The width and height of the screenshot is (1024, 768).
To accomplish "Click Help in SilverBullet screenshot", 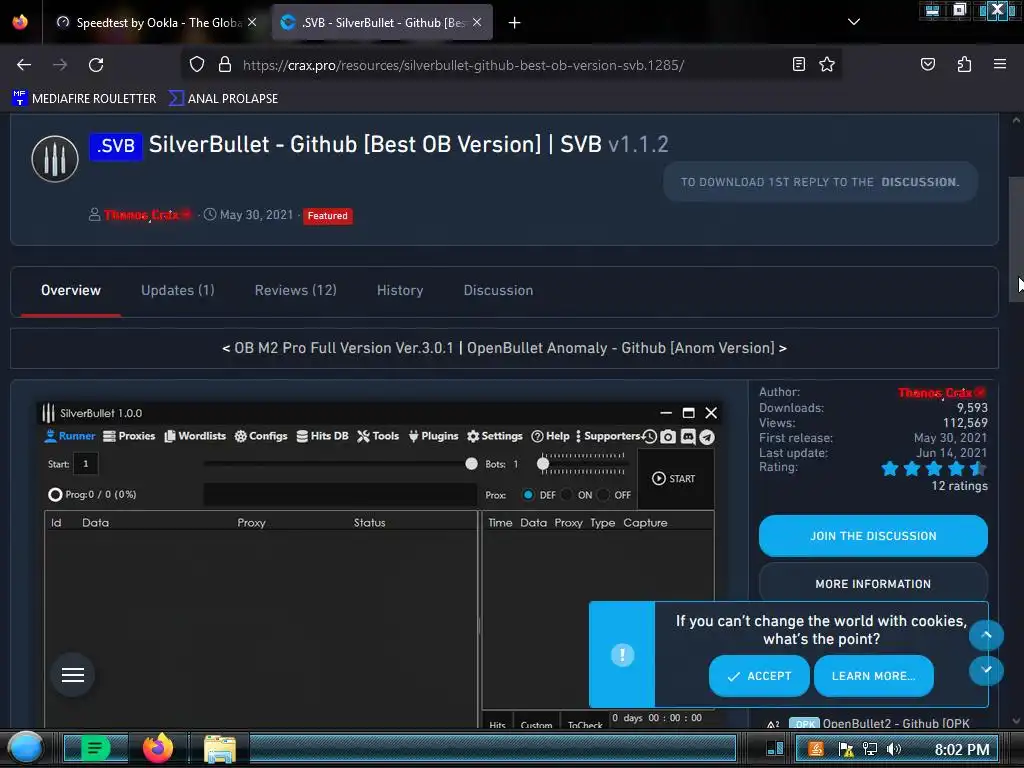I will click(x=550, y=436).
